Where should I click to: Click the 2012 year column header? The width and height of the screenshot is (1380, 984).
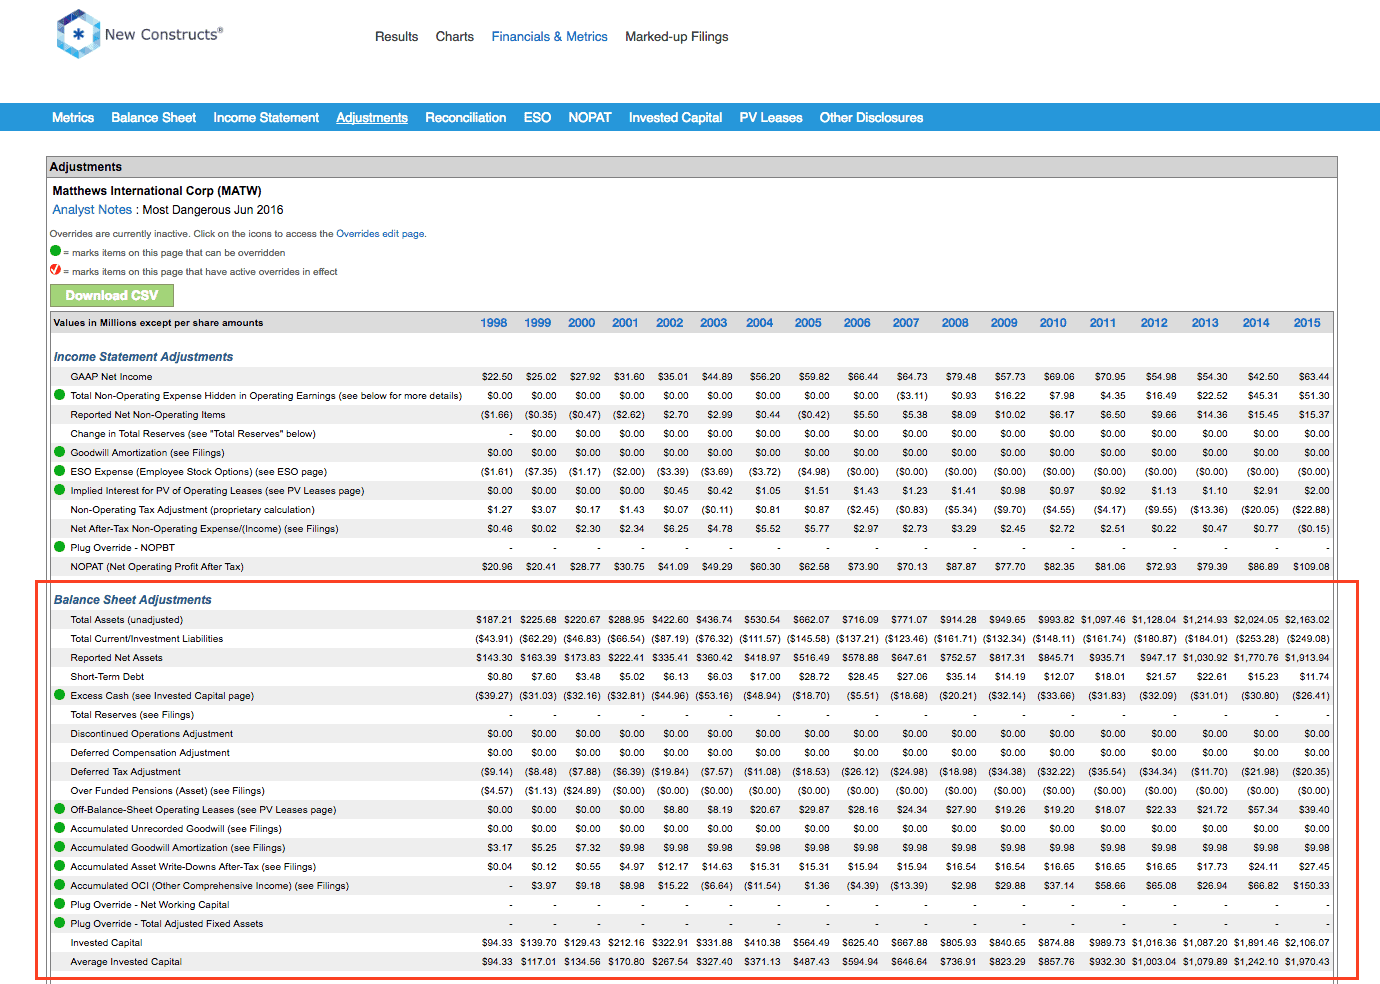point(1154,323)
